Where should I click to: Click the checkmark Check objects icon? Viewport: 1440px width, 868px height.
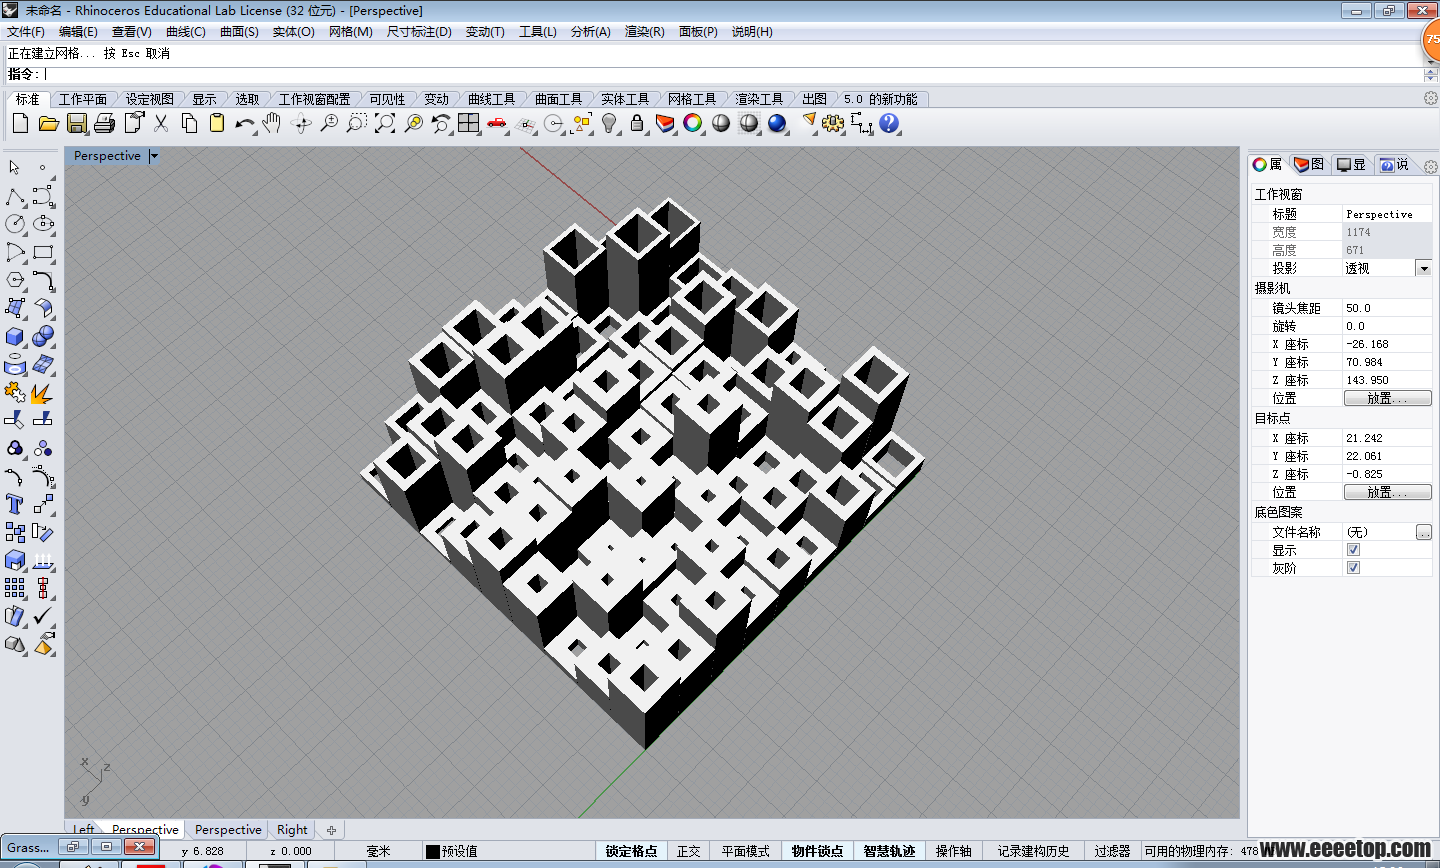43,616
